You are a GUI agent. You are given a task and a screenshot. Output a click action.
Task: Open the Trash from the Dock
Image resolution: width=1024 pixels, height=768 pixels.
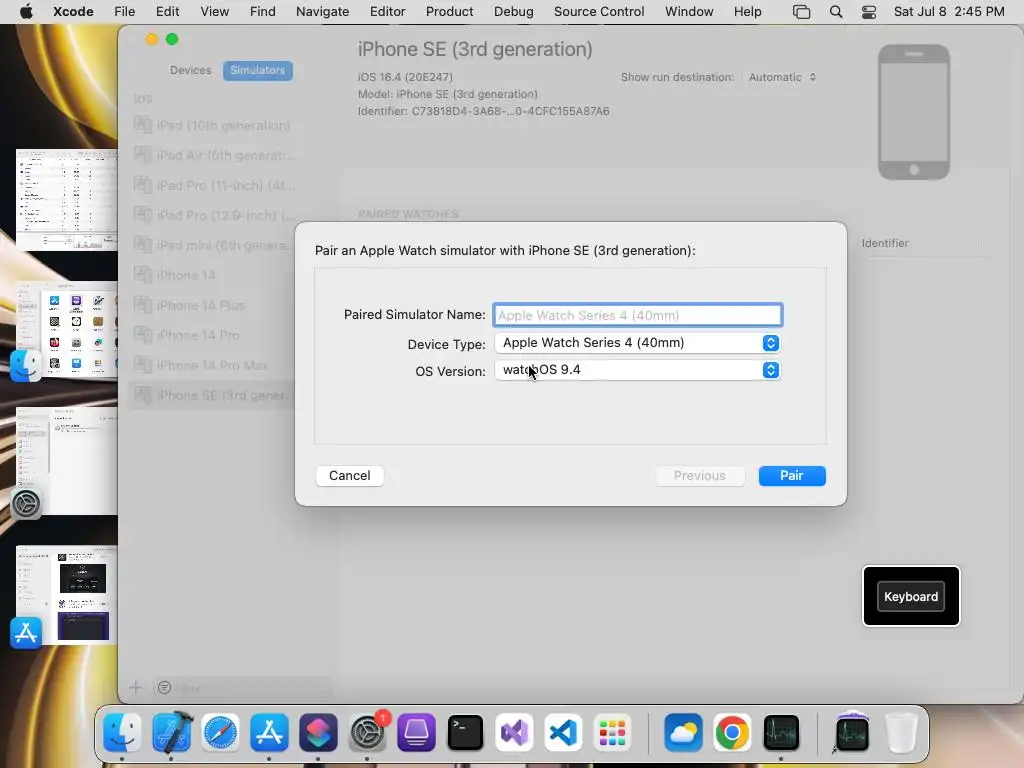tap(901, 732)
